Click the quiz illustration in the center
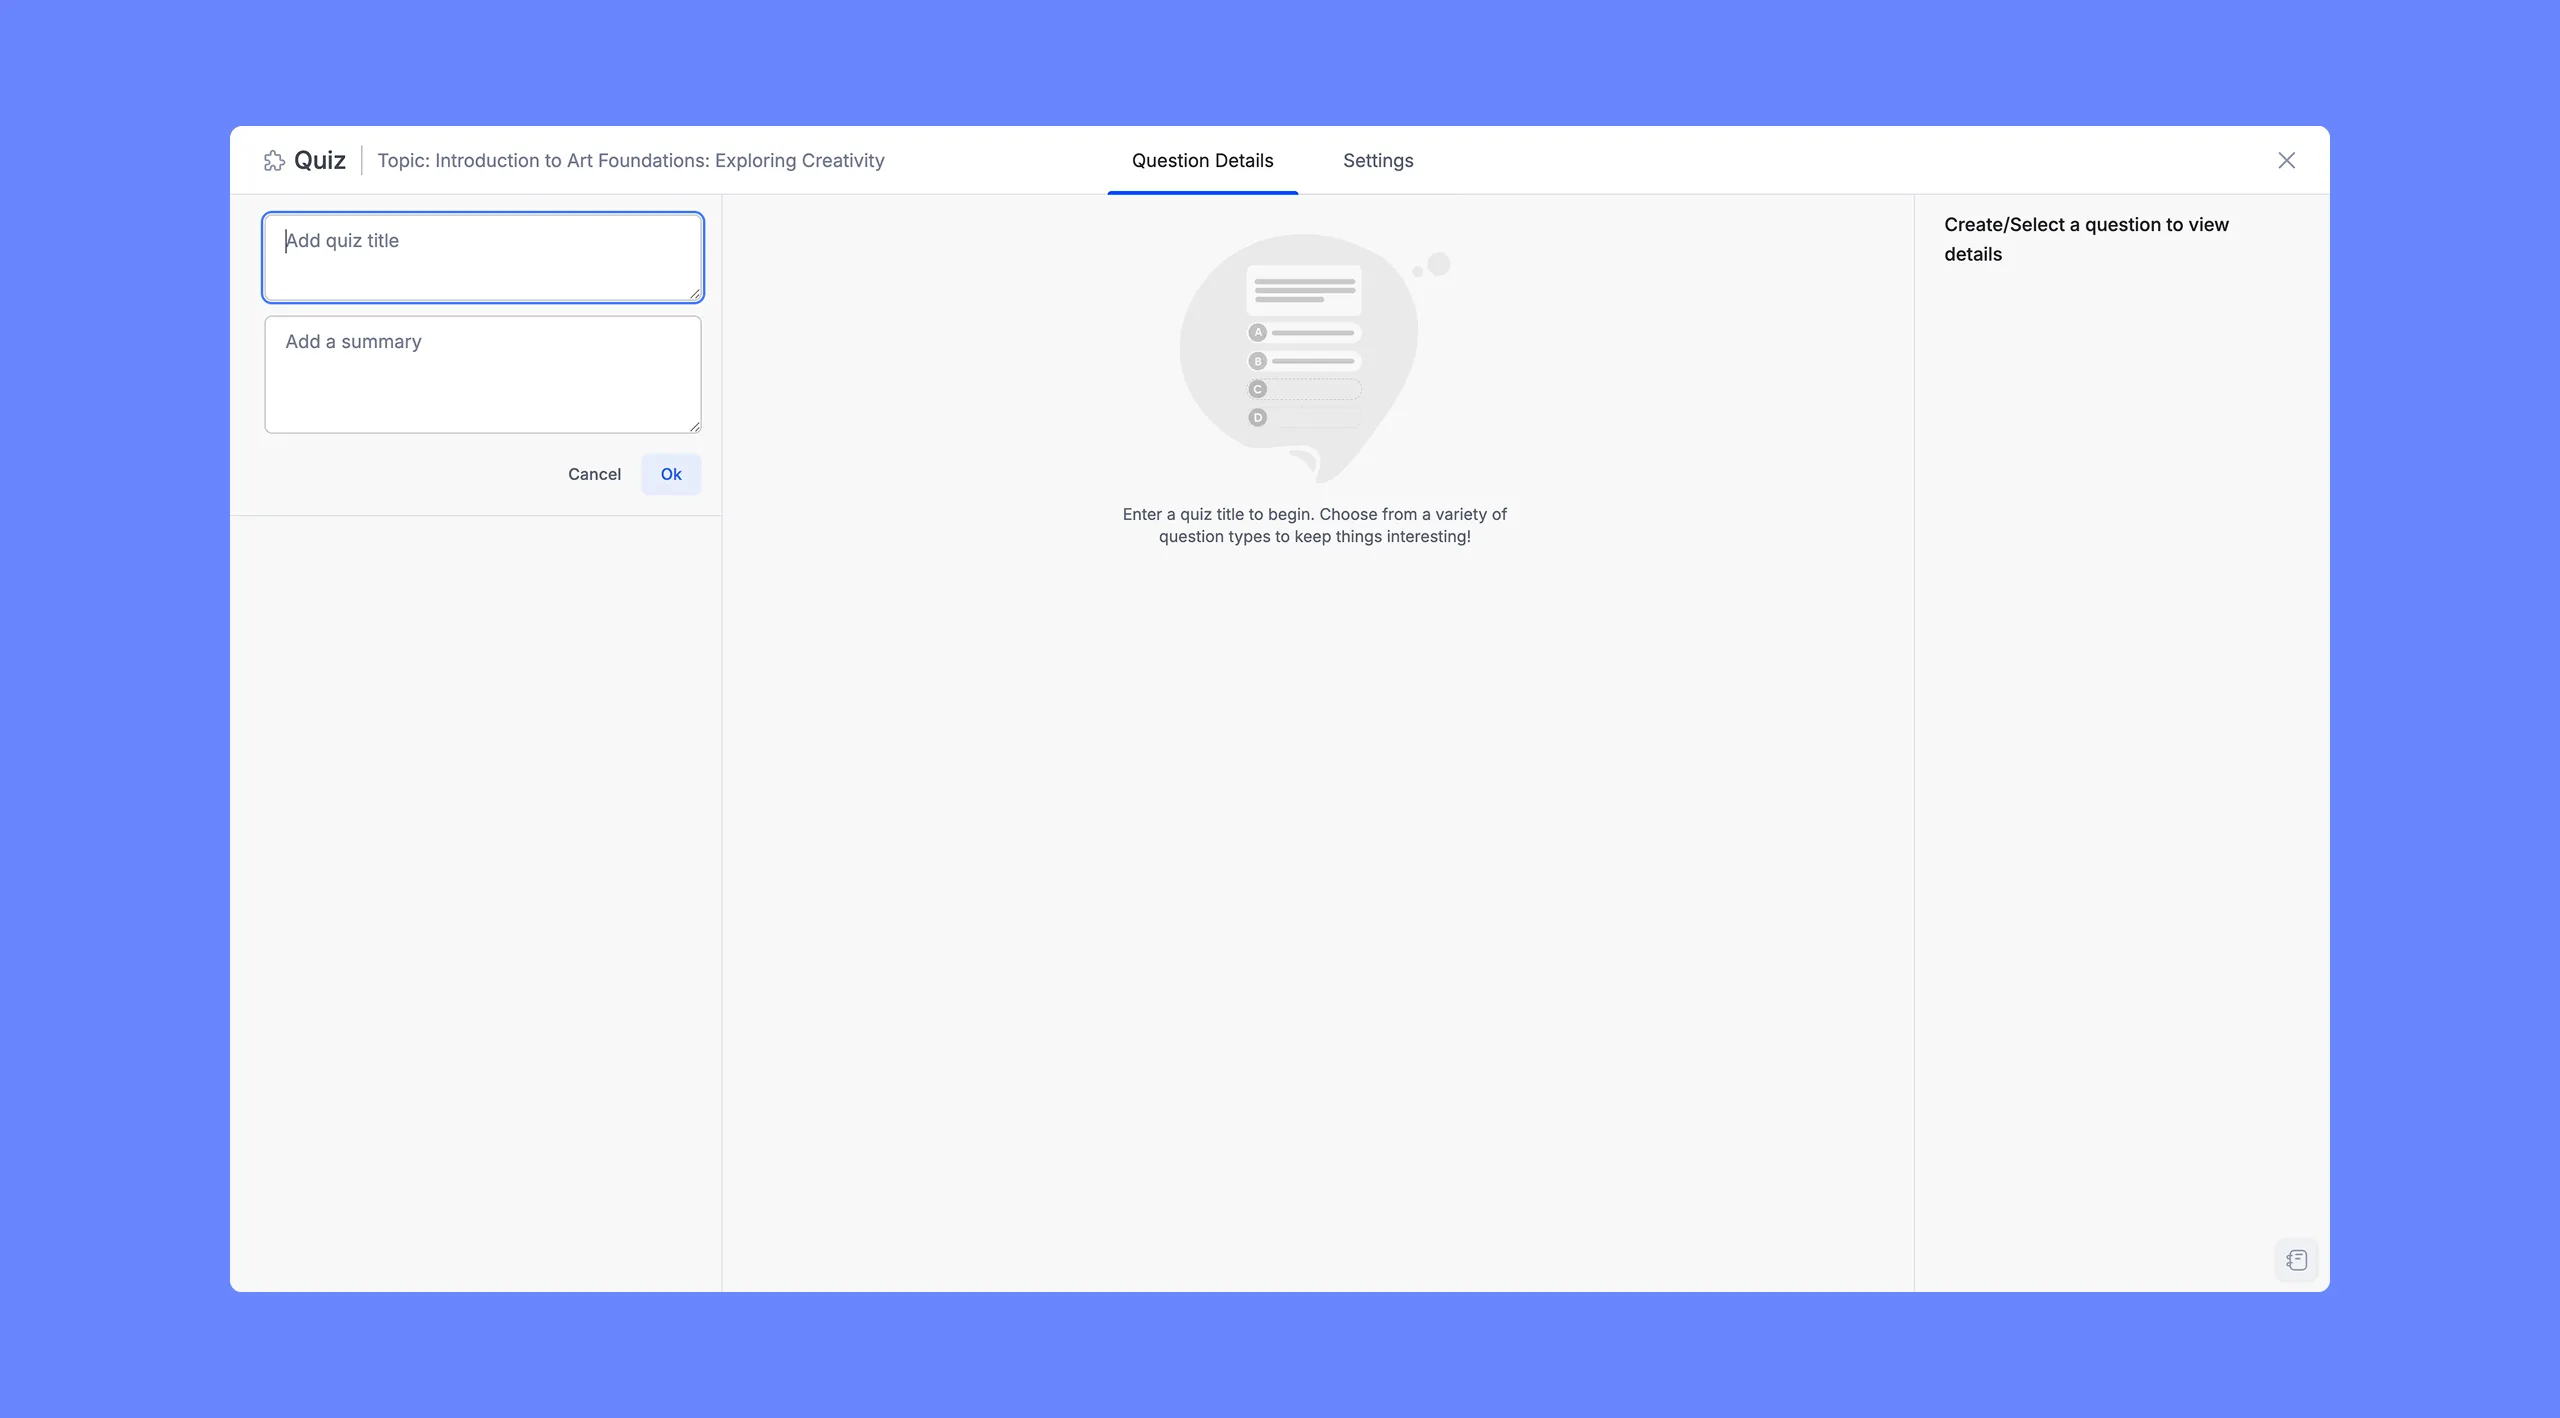The height and width of the screenshot is (1418, 2560). click(1314, 357)
